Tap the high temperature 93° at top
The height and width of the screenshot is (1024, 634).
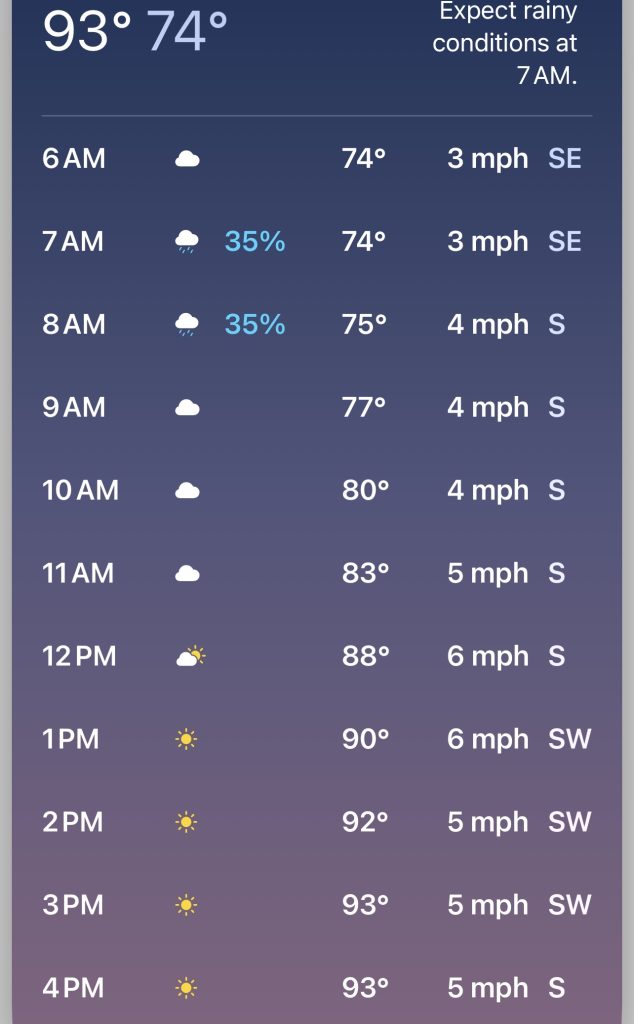coord(87,30)
